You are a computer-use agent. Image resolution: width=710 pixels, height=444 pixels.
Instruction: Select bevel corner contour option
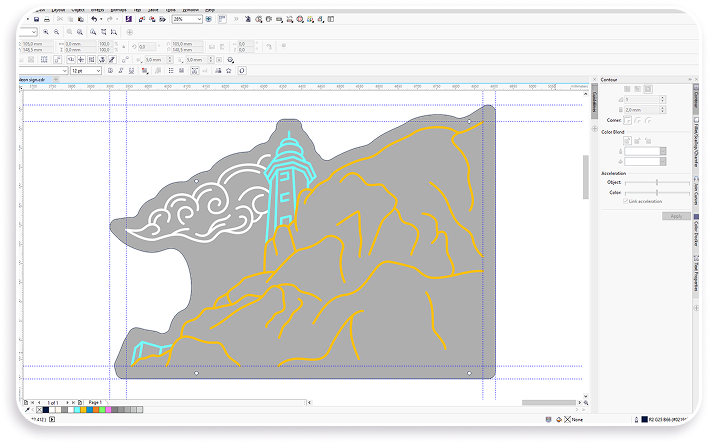tap(648, 120)
